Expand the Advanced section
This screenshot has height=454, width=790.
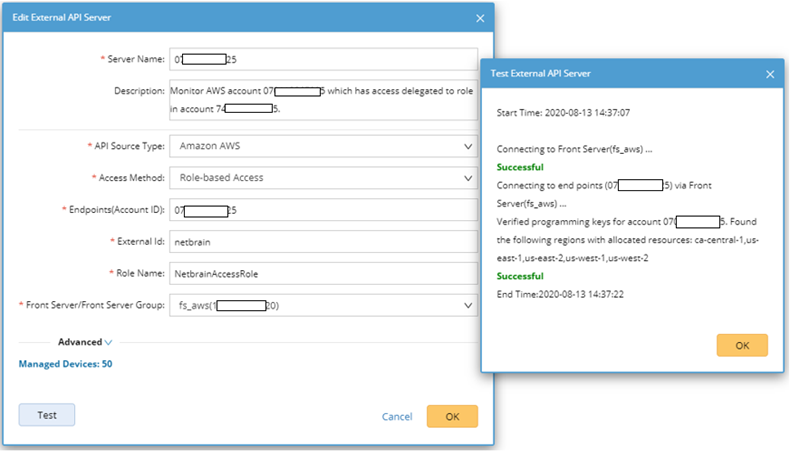point(85,342)
